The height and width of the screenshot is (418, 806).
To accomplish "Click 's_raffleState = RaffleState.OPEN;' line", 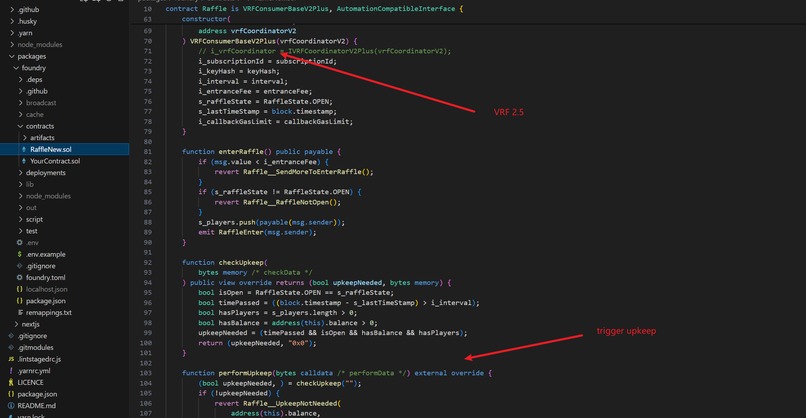I will 265,101.
